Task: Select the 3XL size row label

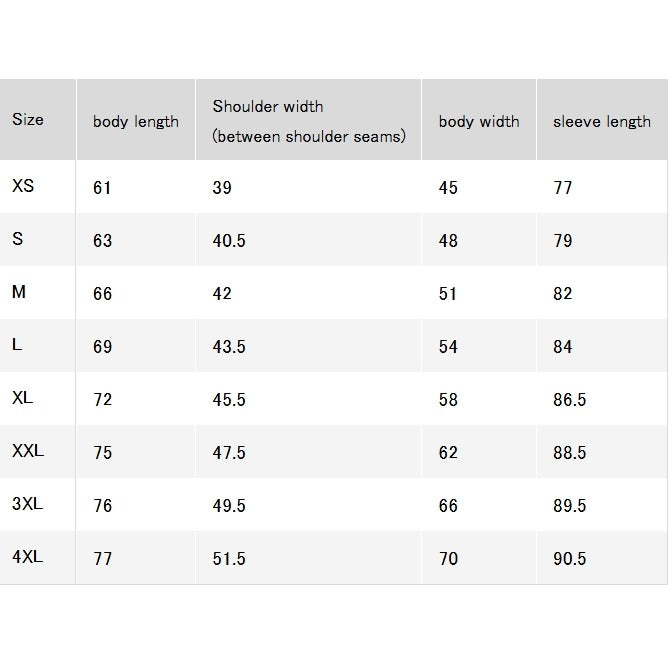Action: 27,504
